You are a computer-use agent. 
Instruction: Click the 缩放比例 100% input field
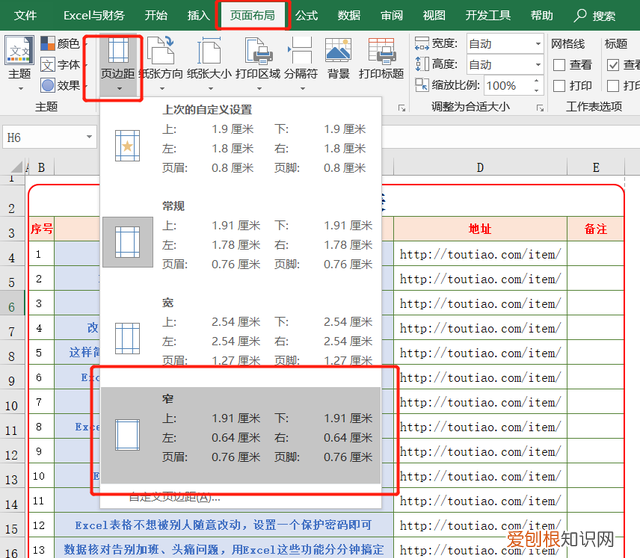point(508,85)
